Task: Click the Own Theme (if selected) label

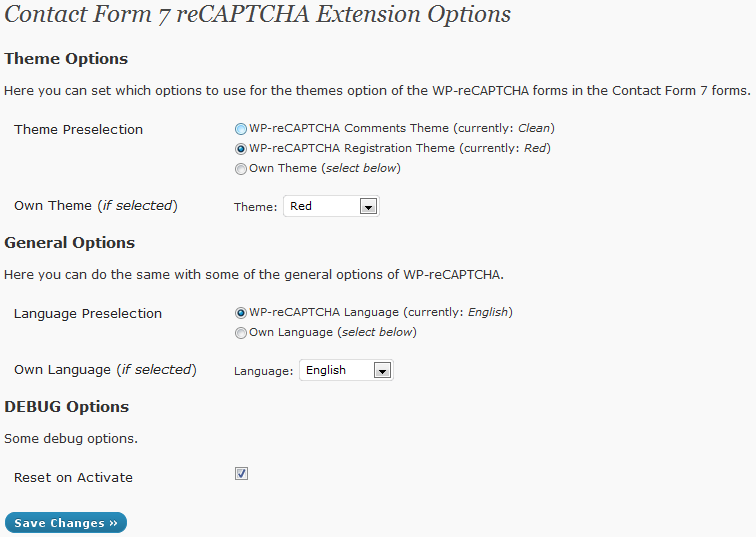Action: tap(95, 206)
